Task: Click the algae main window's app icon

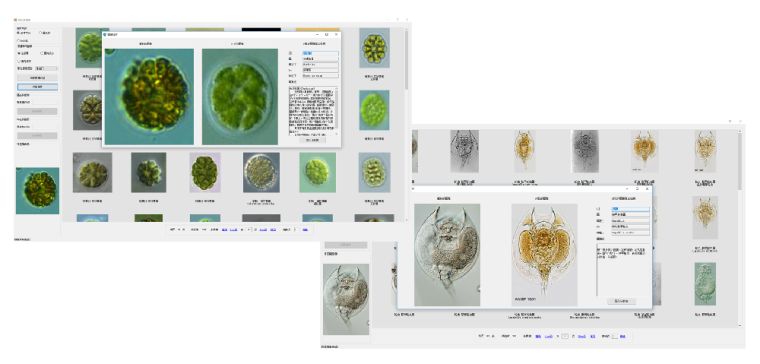Action: coord(16,20)
